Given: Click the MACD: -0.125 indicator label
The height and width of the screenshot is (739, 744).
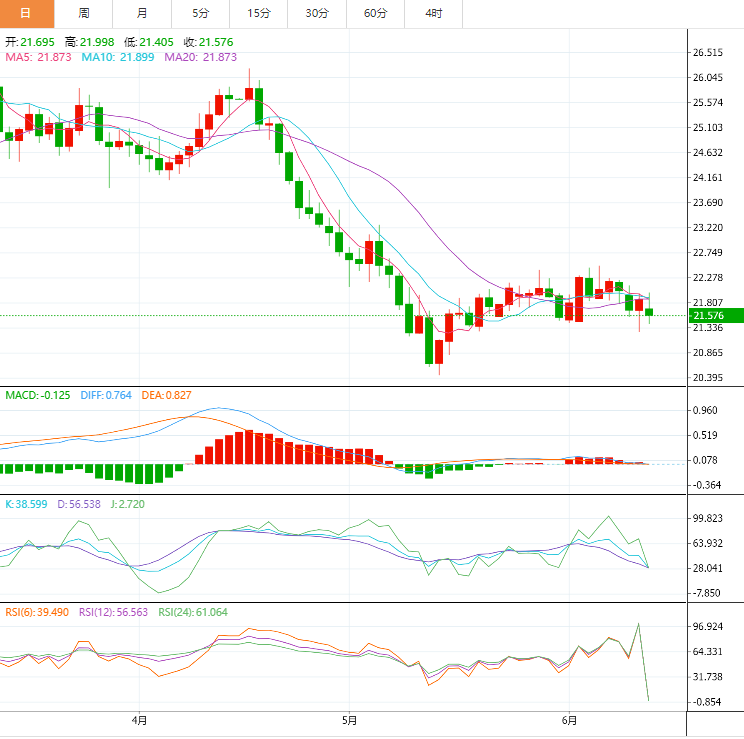Looking at the screenshot, I should 37,395.
